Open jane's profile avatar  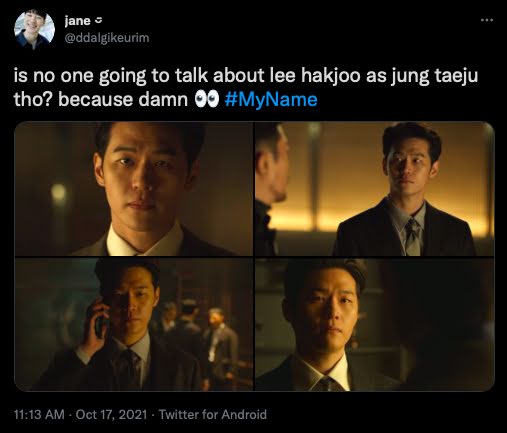click(x=34, y=29)
